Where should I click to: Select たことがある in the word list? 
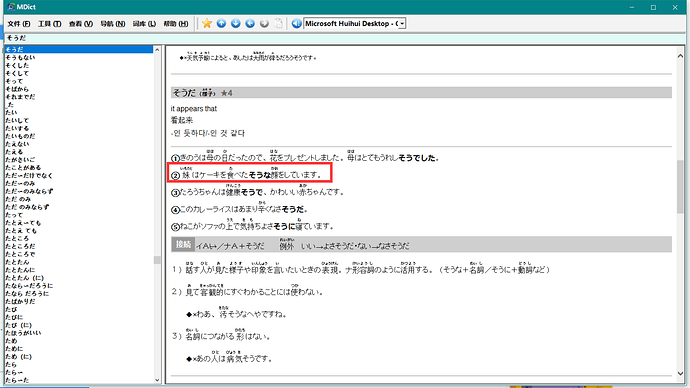coord(23,168)
